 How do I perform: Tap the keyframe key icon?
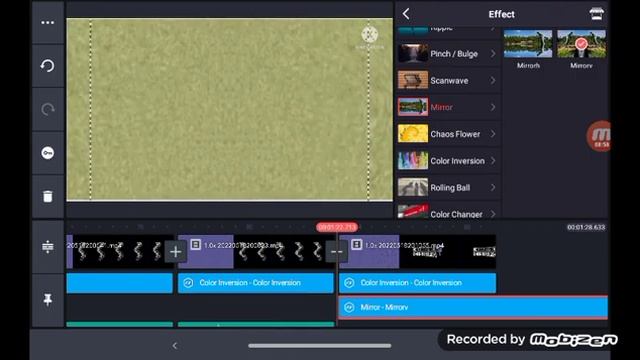pyautogui.click(x=48, y=153)
